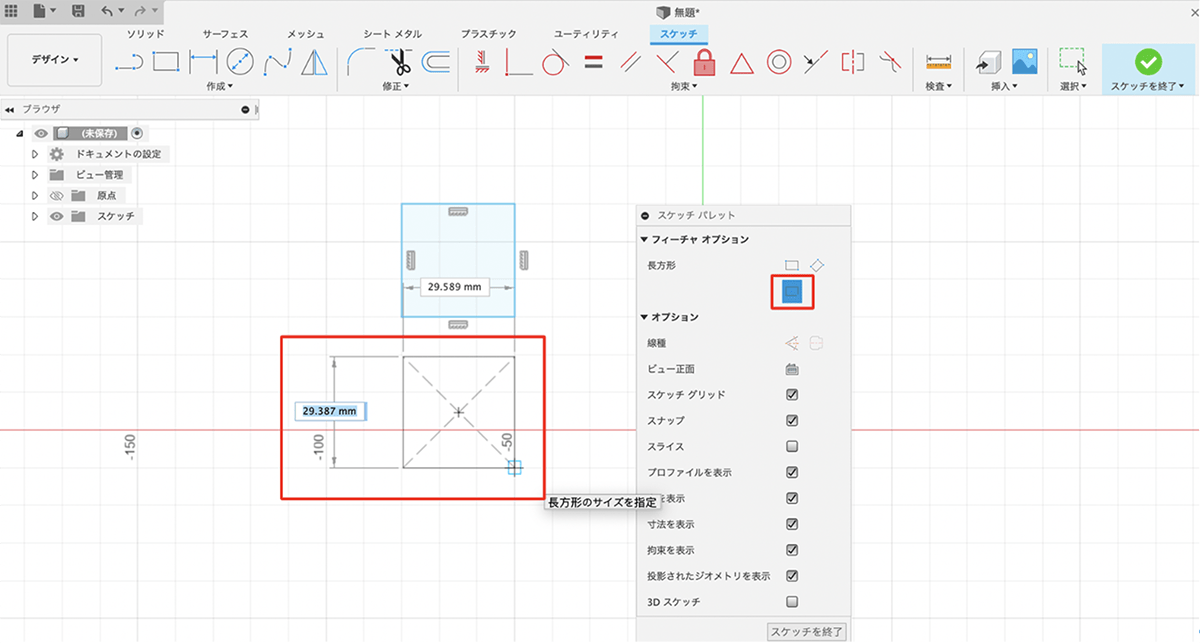Open the デザイン workspace dropdown
Viewport: 1200px width, 643px height.
(x=54, y=60)
